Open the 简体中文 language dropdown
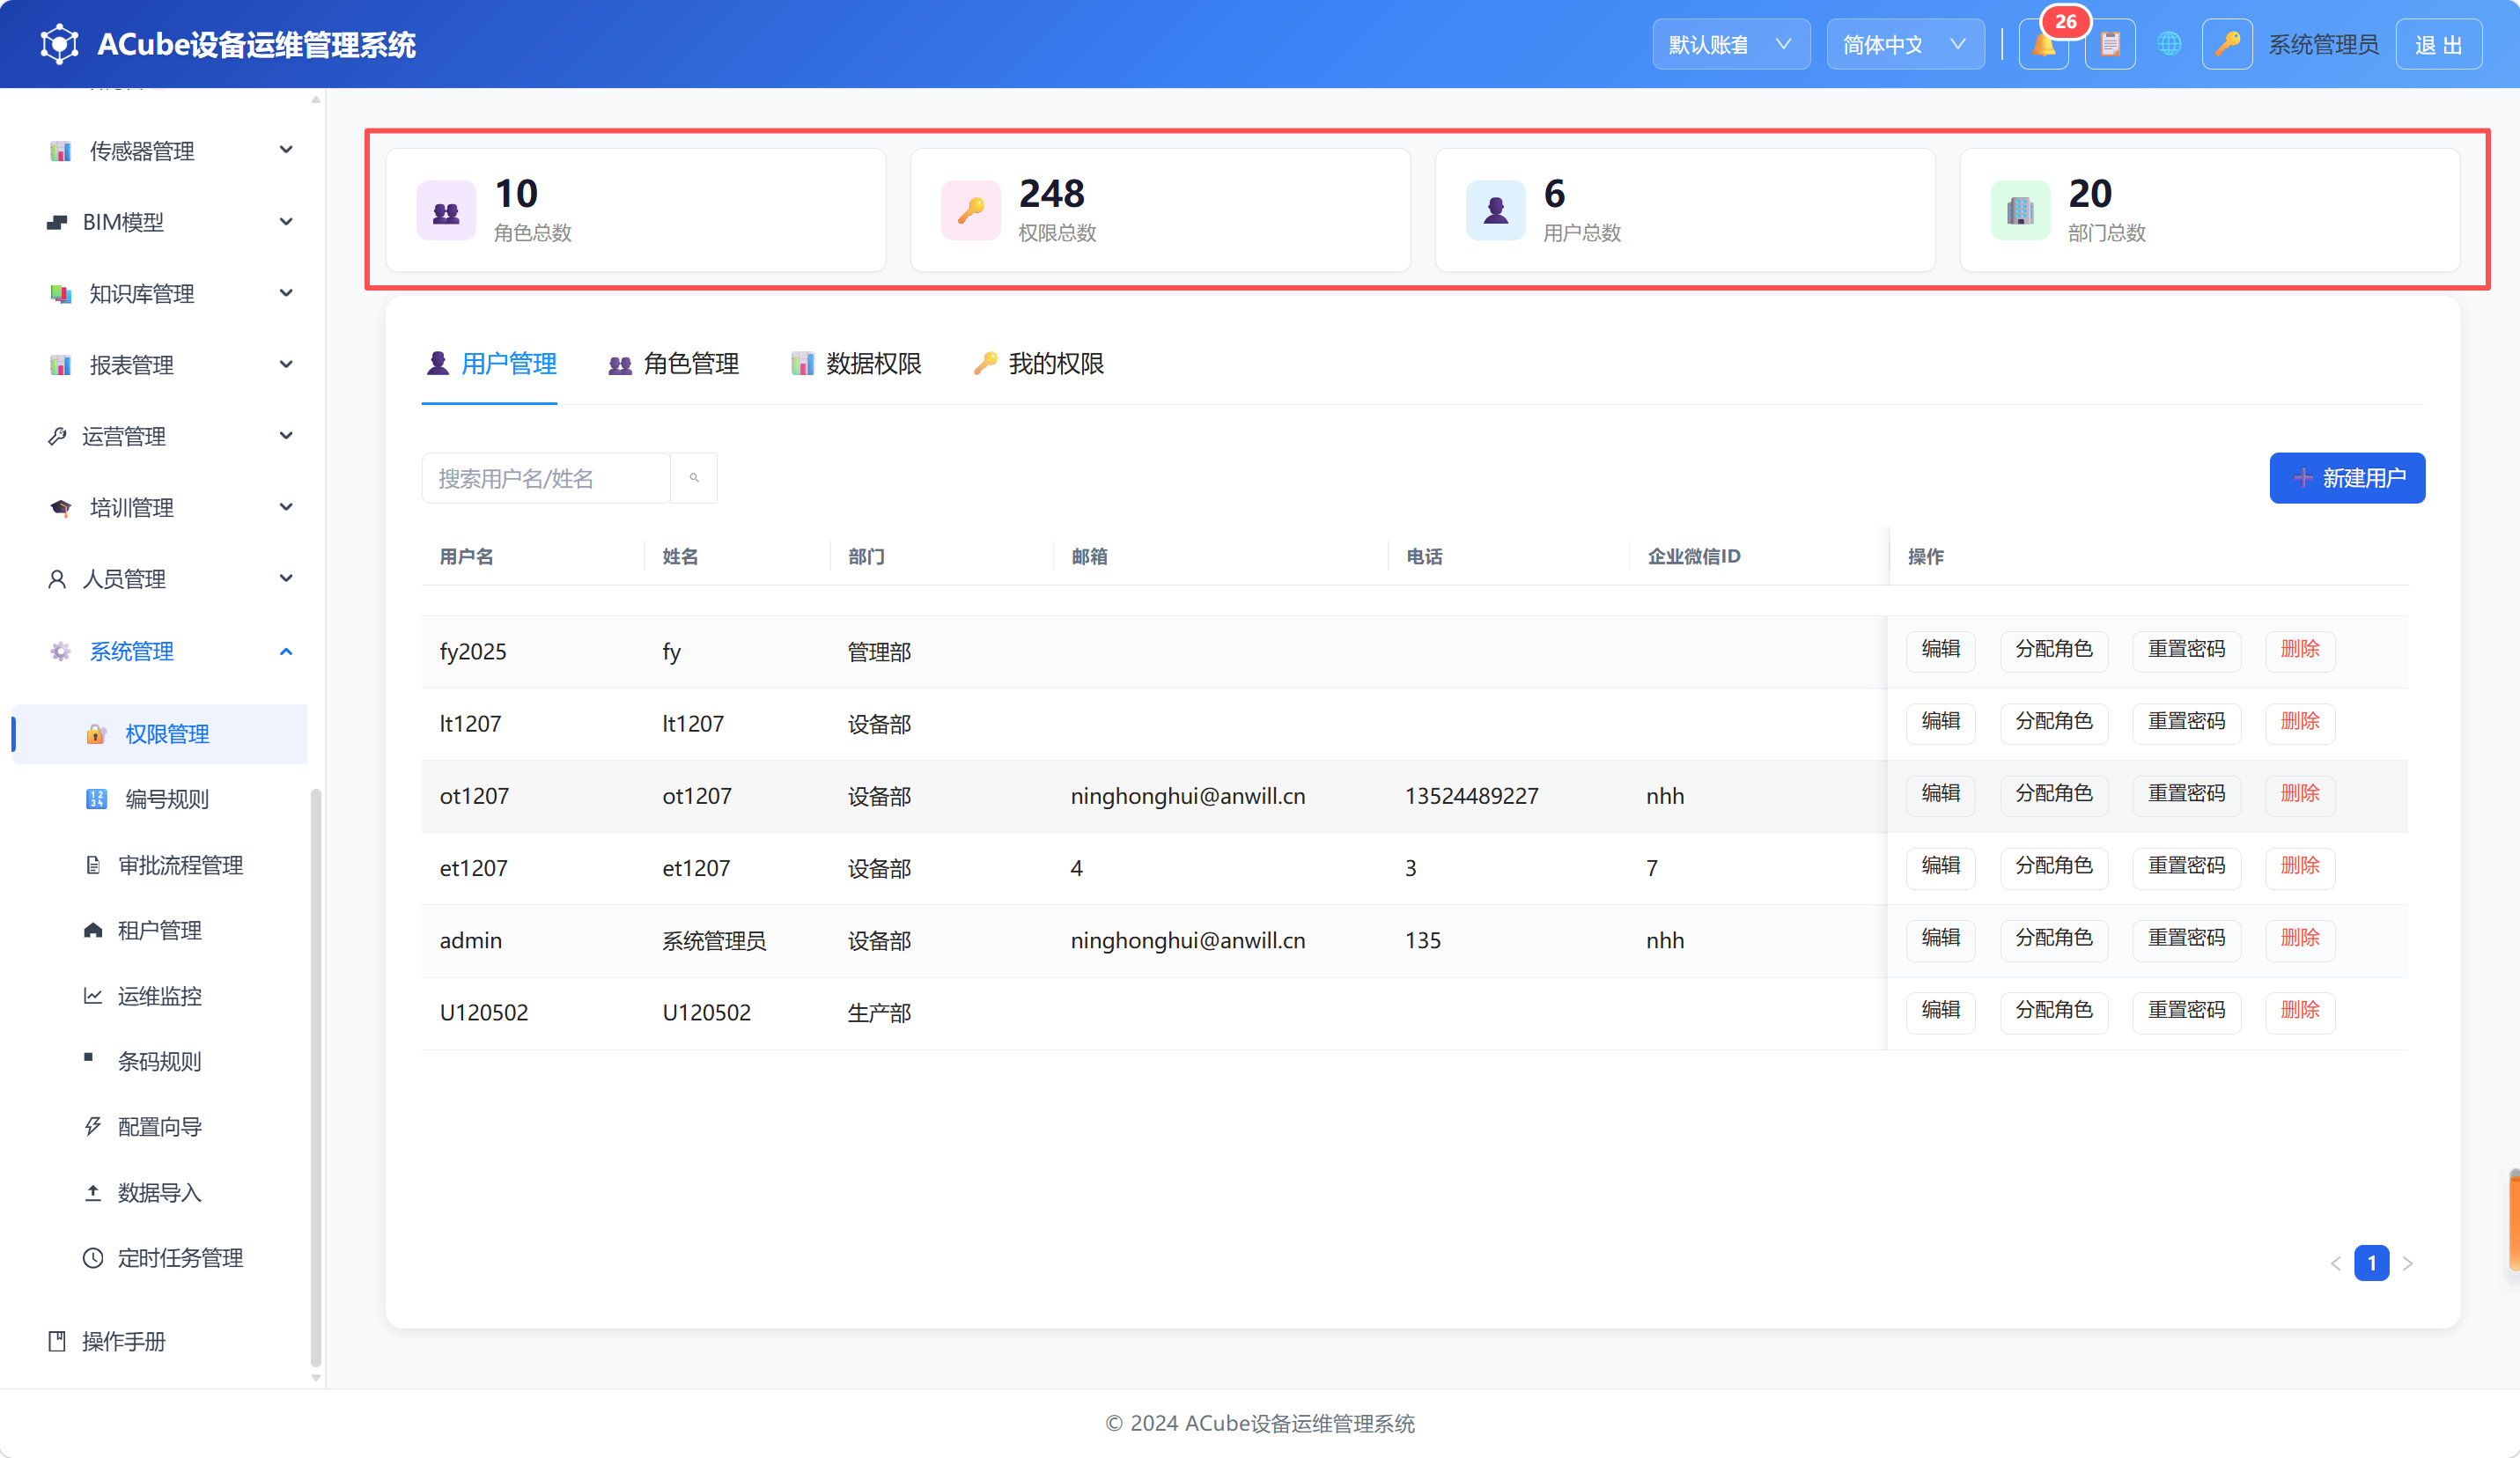Screen dimensions: 2520x1458 (x=1906, y=44)
